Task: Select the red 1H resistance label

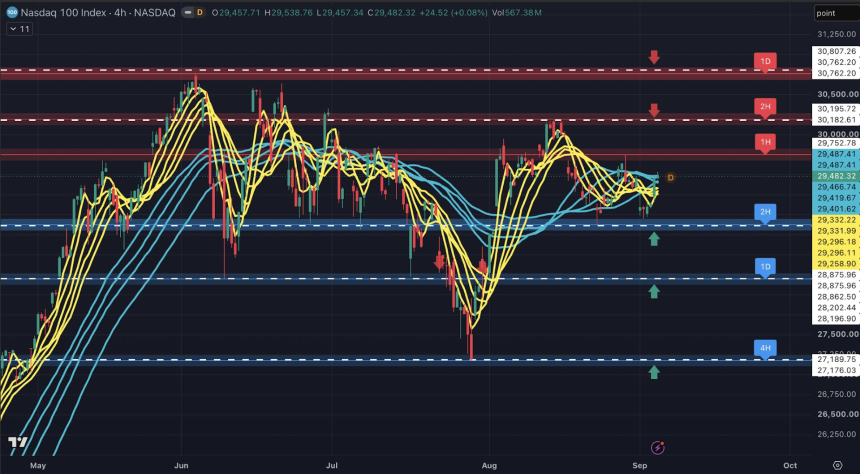Action: [765, 143]
